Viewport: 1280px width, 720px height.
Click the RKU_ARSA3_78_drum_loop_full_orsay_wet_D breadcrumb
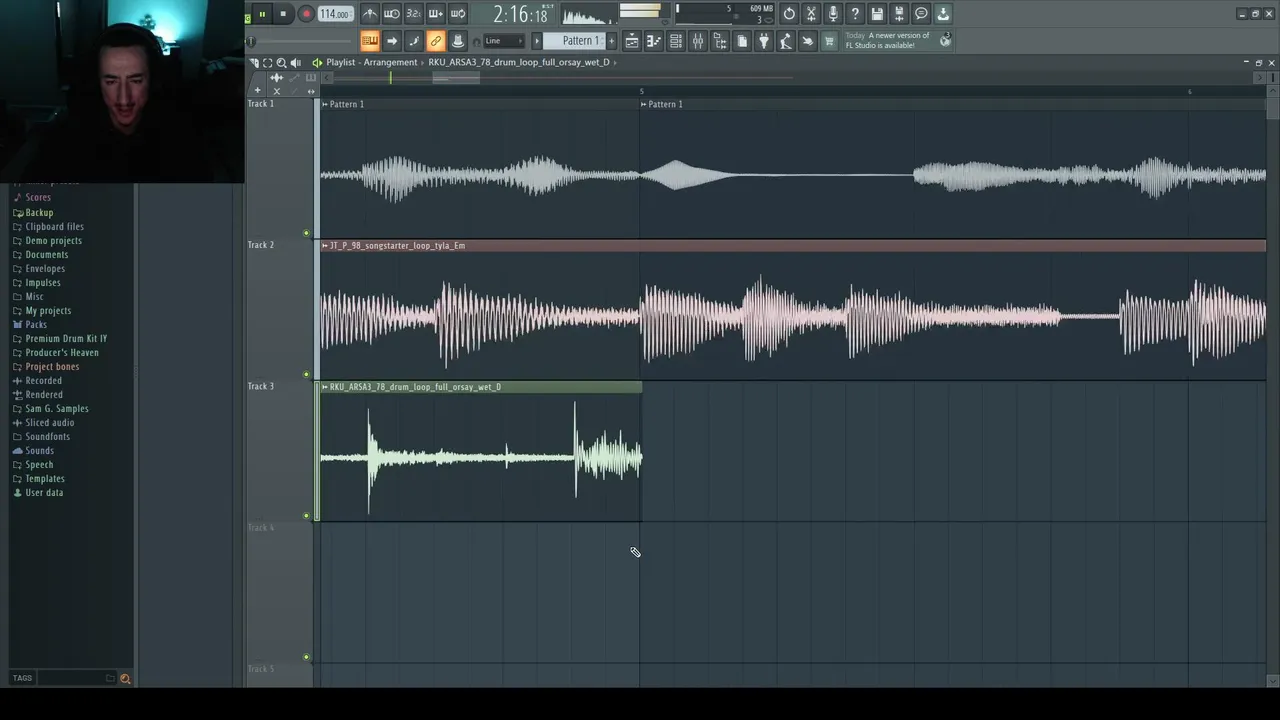tap(519, 62)
